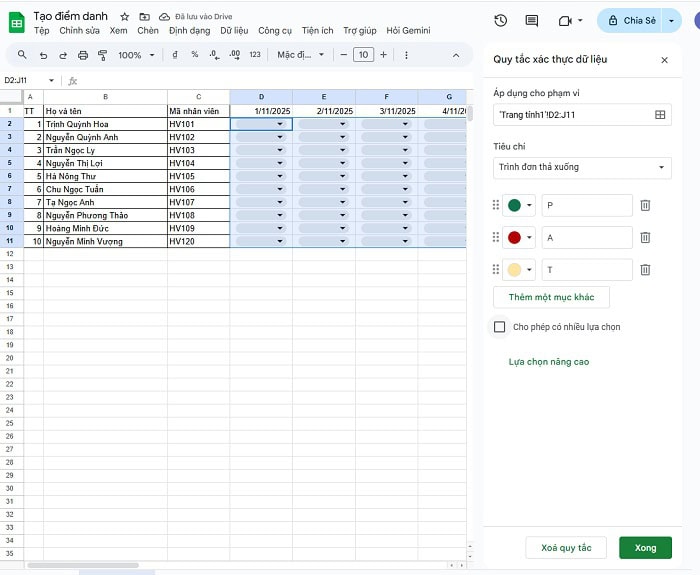Viewport: 700px width, 575px height.
Task: Format as percent
Action: click(x=195, y=55)
